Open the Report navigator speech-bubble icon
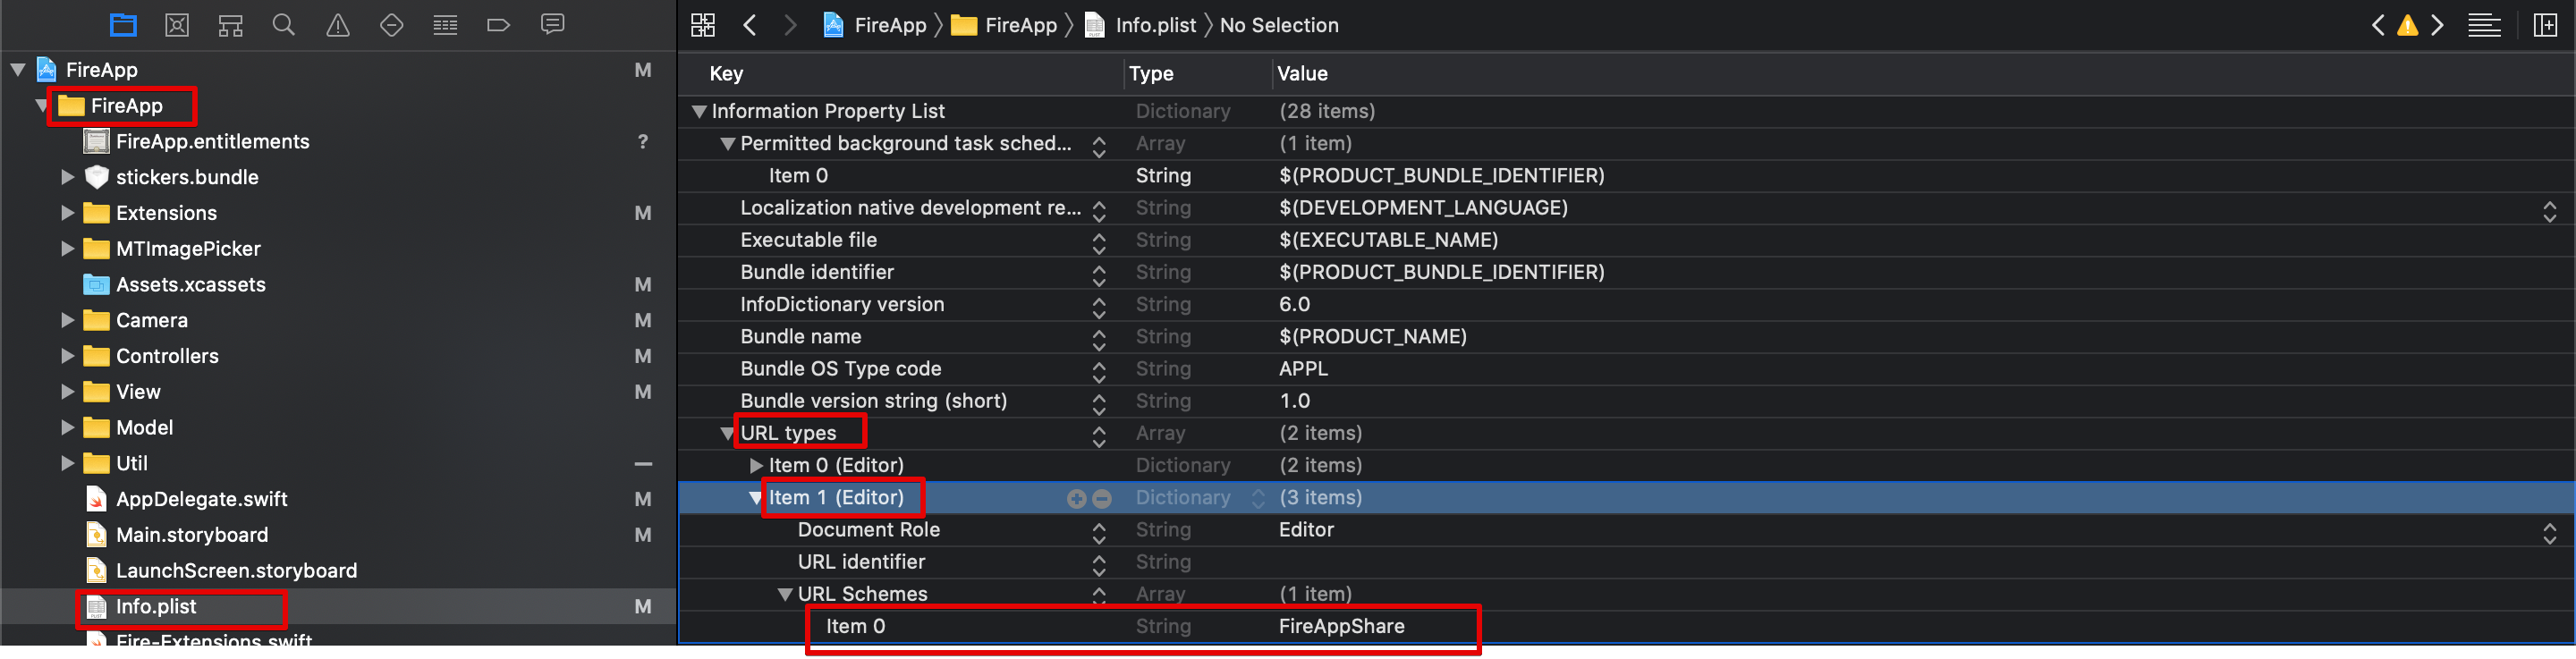Screen dimensions: 2576x659 [552, 25]
